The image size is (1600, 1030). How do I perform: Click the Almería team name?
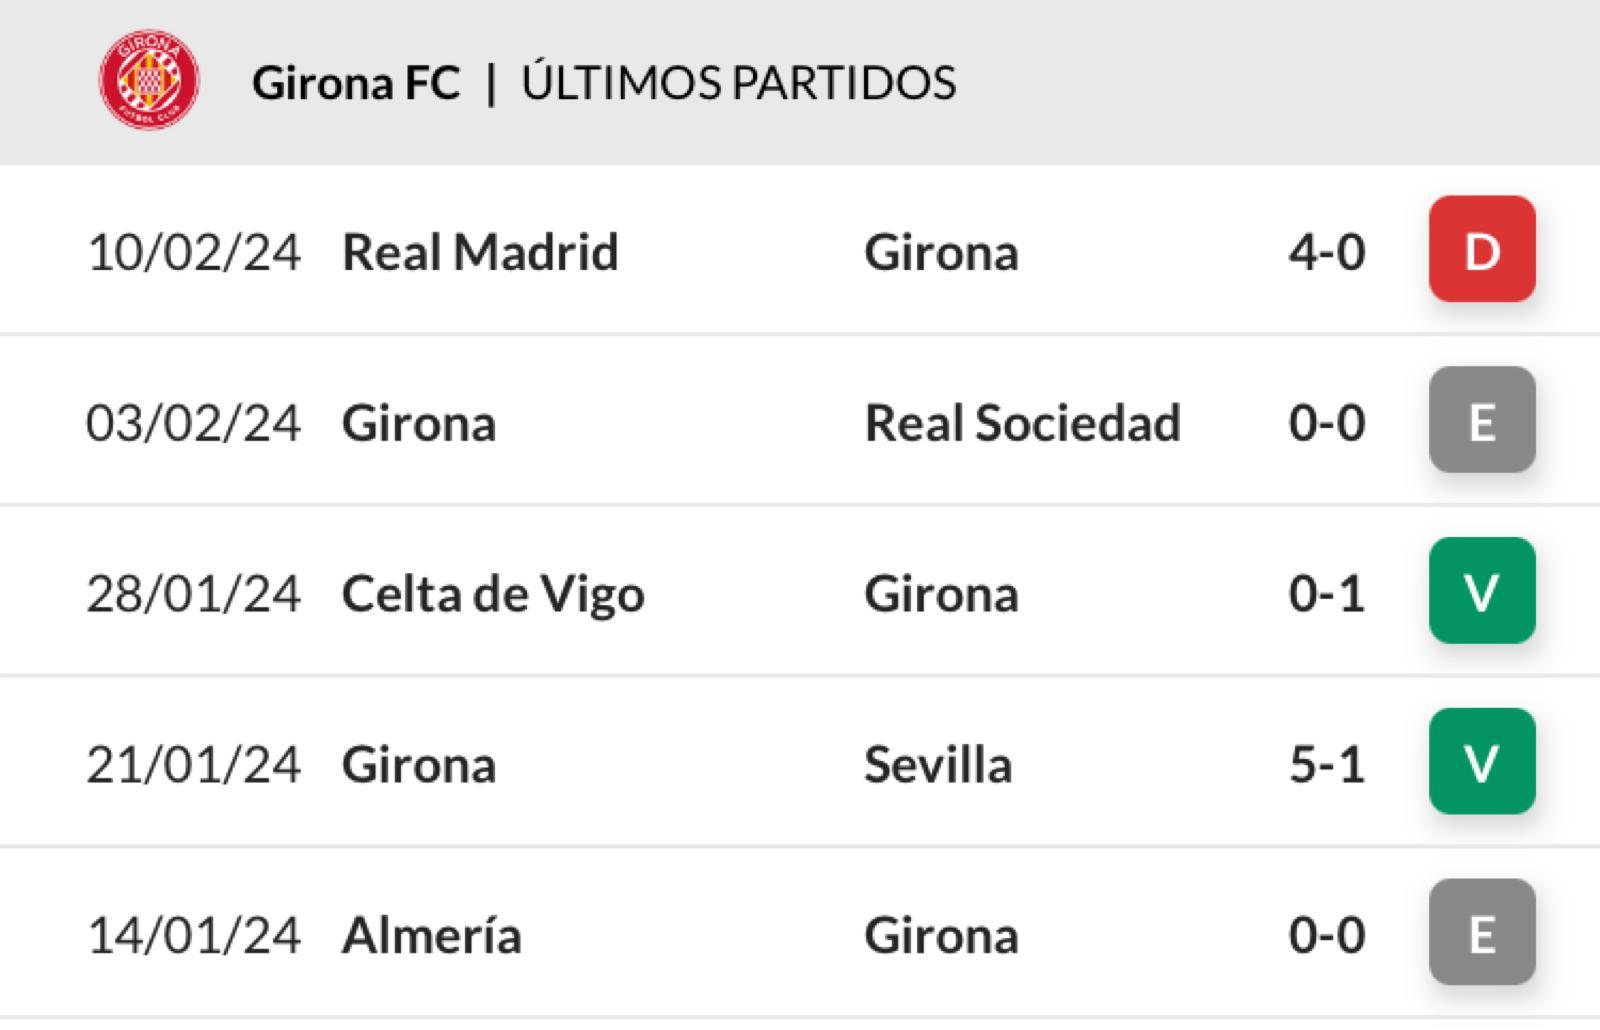click(x=432, y=936)
